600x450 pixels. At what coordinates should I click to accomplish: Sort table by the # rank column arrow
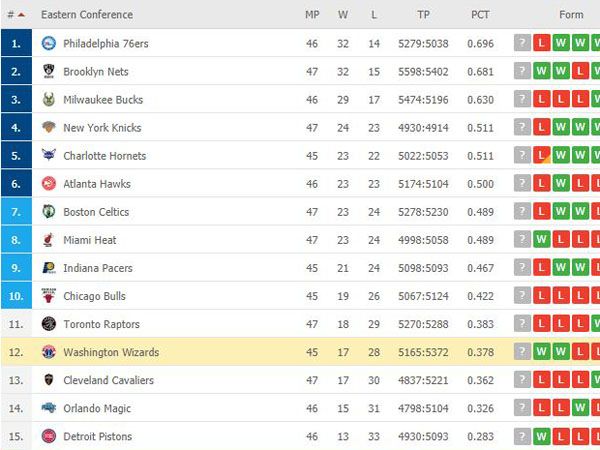click(21, 15)
